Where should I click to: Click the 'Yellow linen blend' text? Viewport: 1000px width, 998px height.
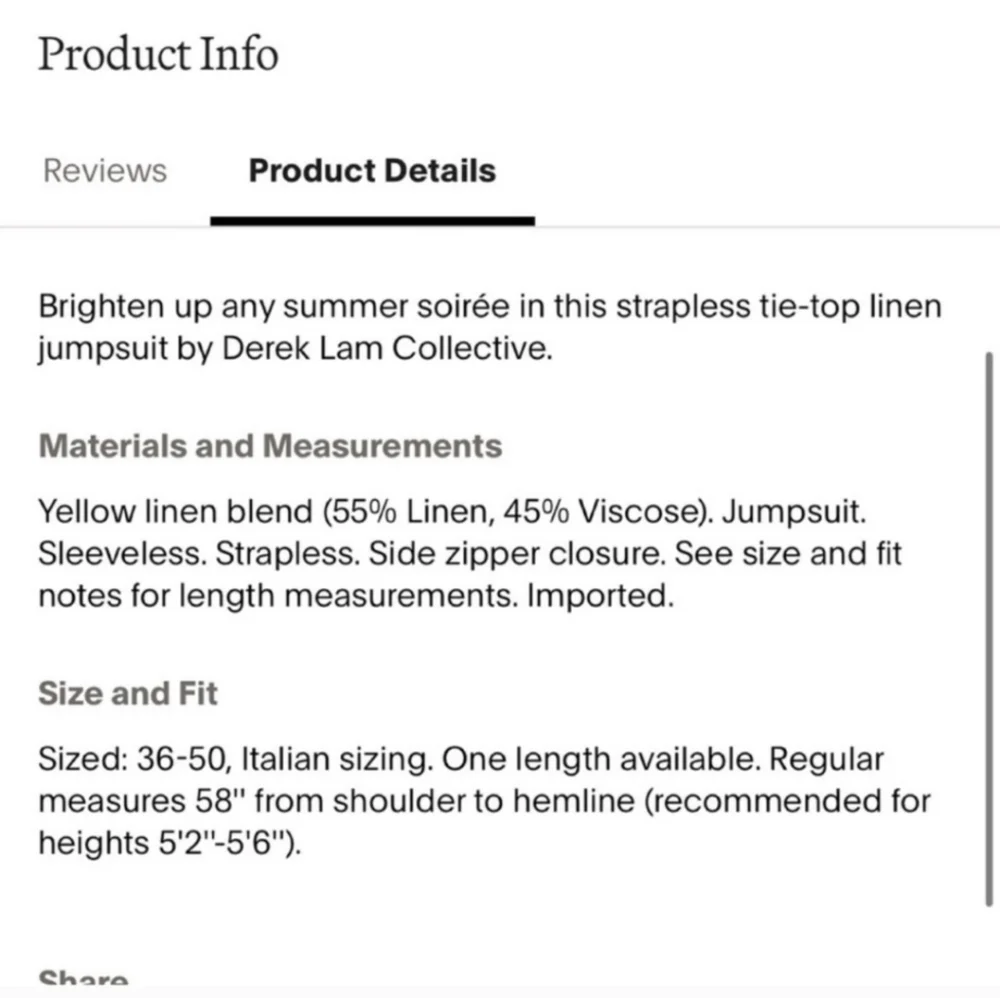[175, 511]
